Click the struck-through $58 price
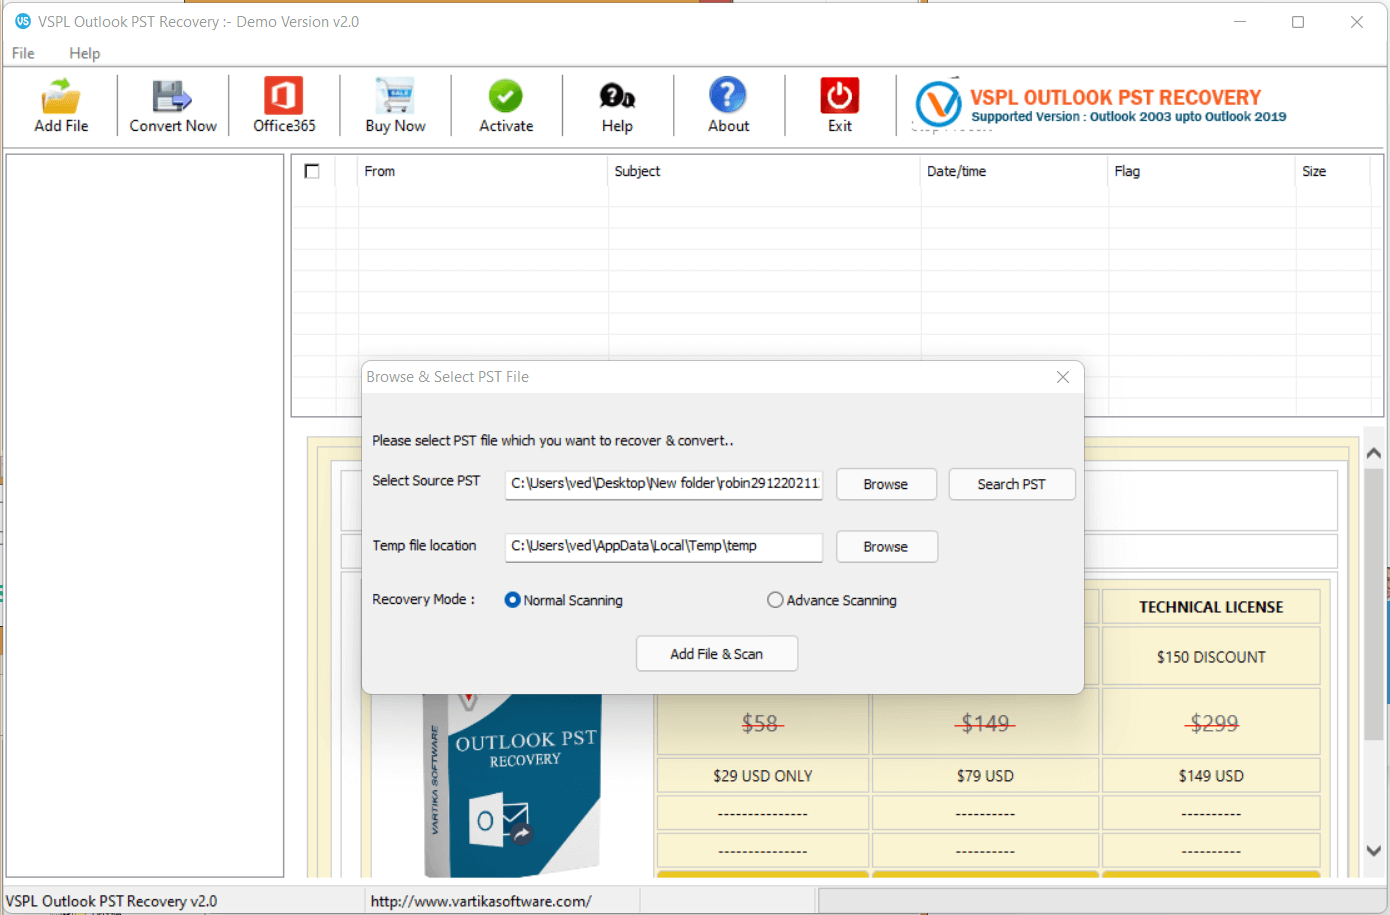Image resolution: width=1390 pixels, height=915 pixels. tap(761, 723)
